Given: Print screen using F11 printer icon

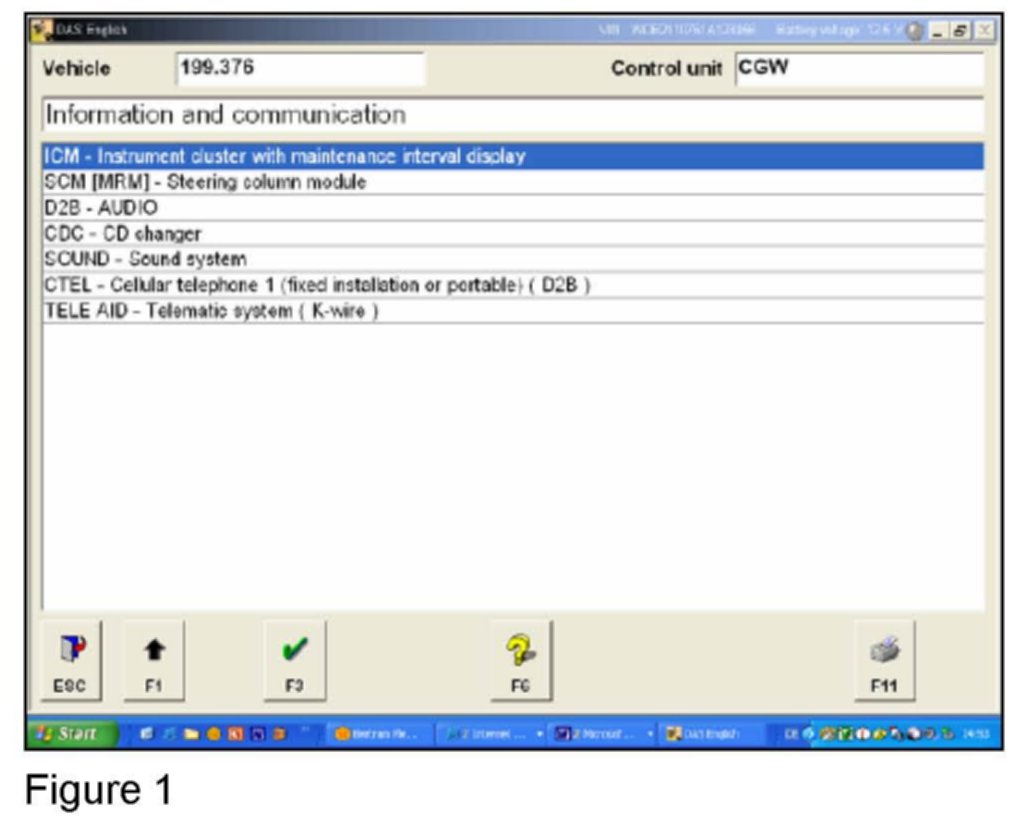Looking at the screenshot, I should [884, 659].
